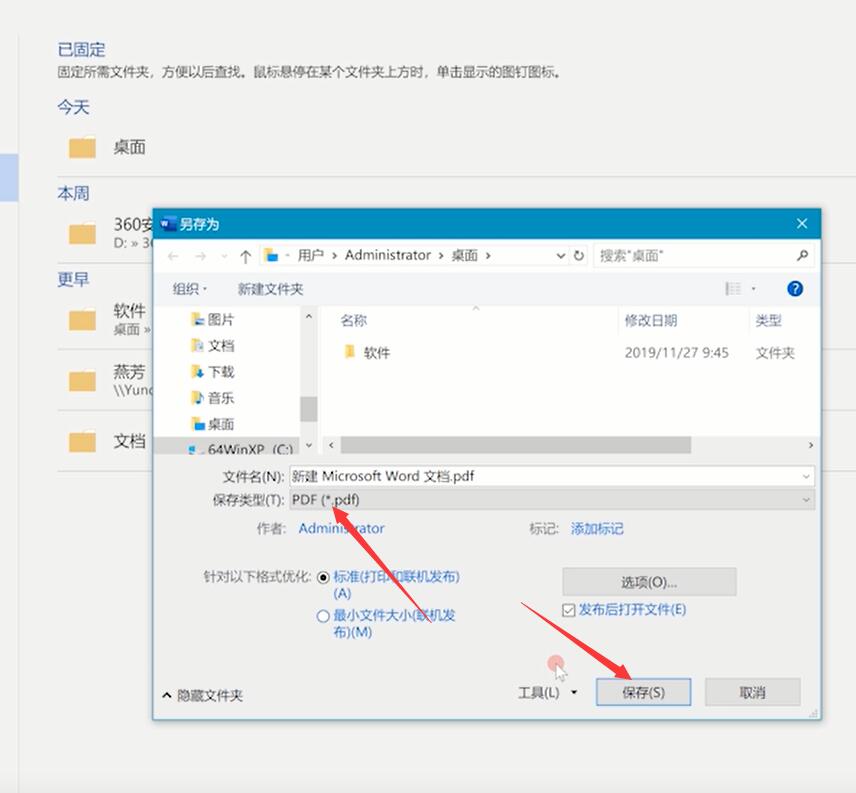
Task: Click Administrator in the address breadcrumb
Action: [388, 255]
